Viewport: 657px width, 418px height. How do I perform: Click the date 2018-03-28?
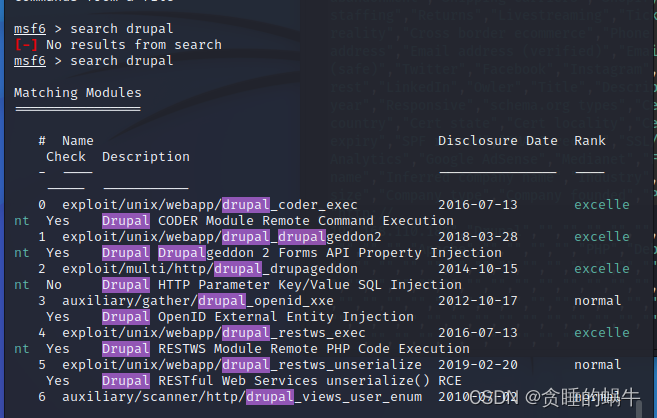click(478, 237)
